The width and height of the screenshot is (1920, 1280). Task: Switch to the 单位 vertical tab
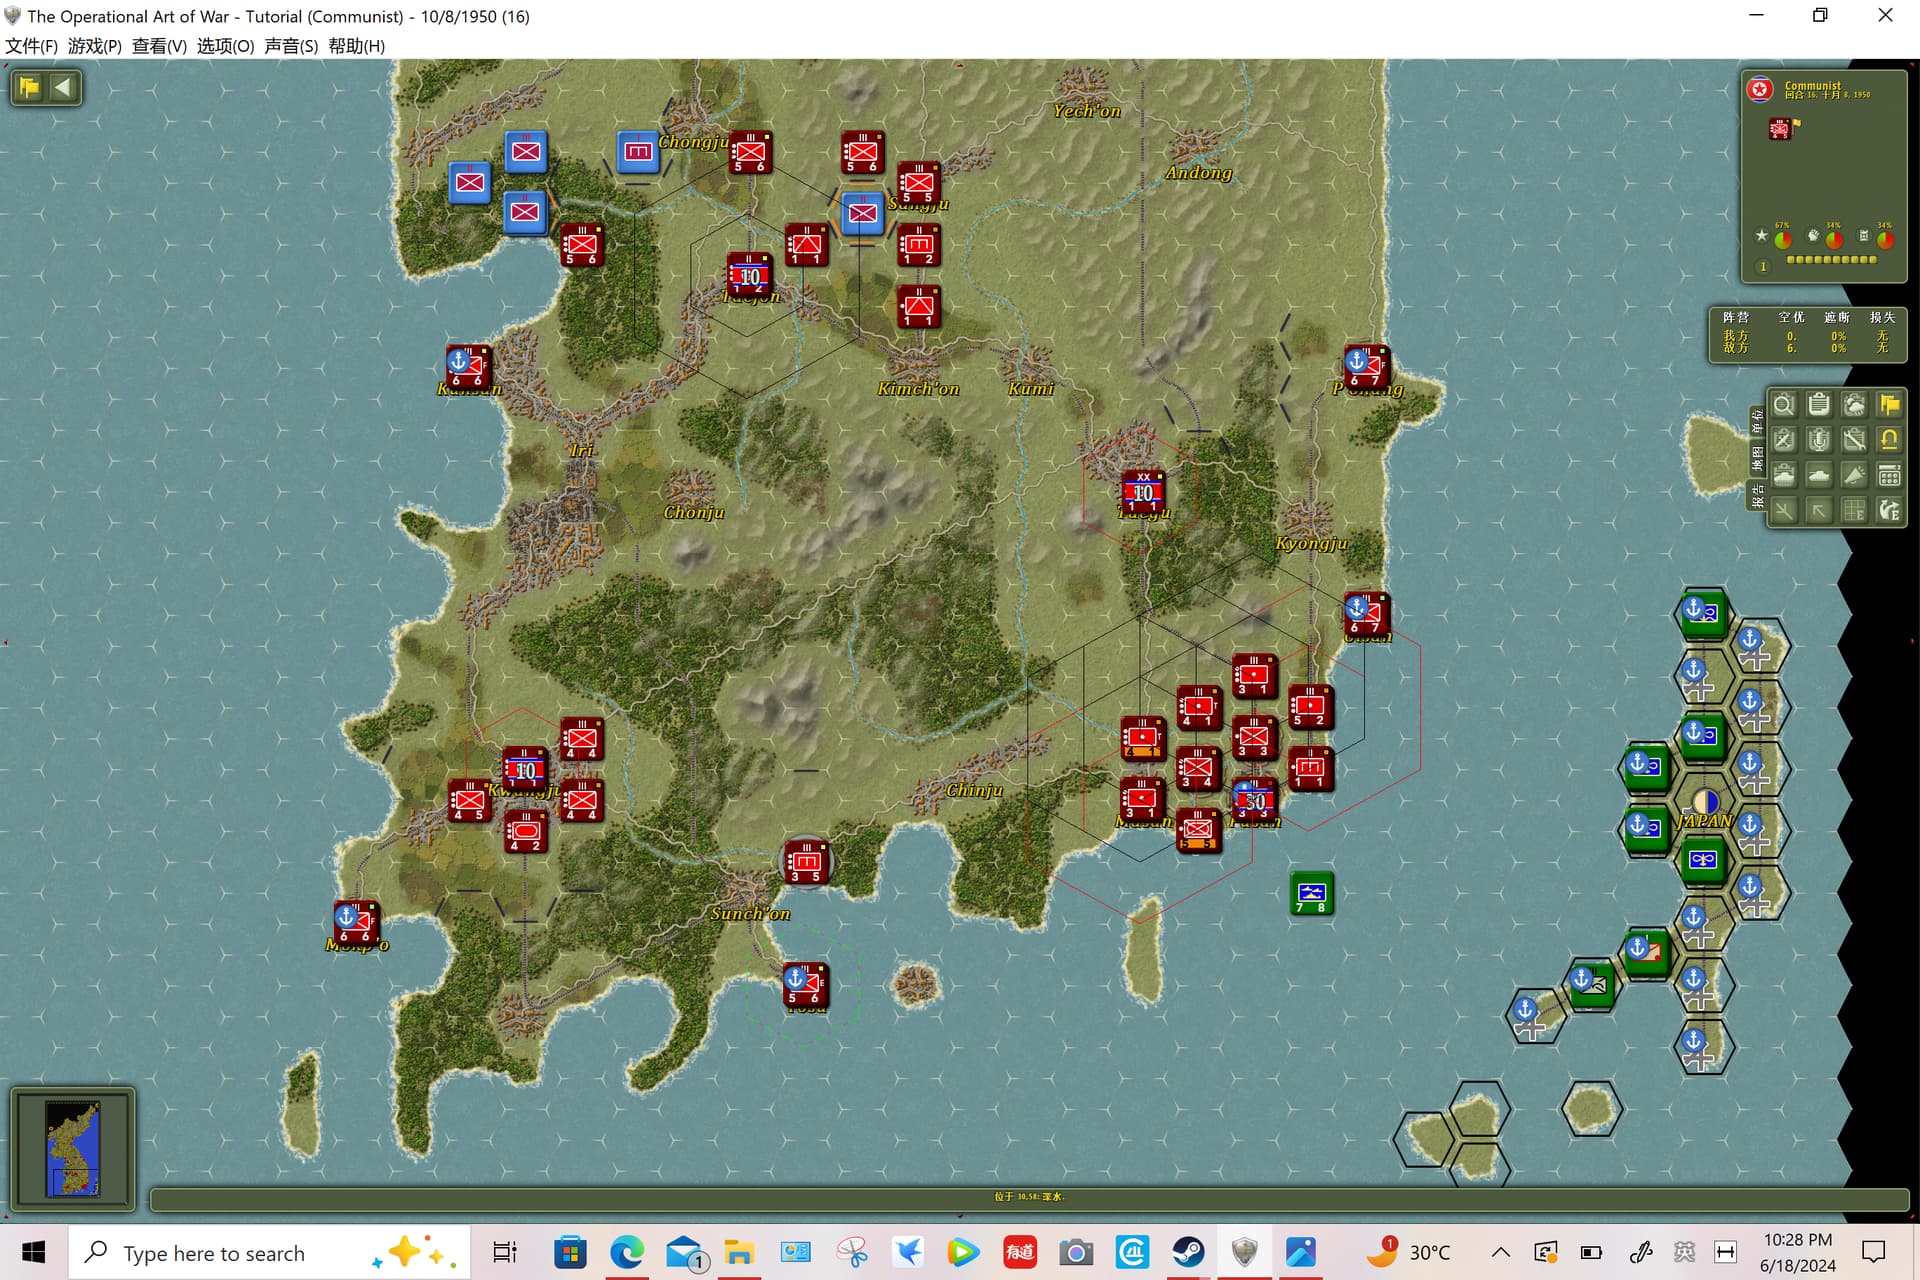coord(1757,421)
